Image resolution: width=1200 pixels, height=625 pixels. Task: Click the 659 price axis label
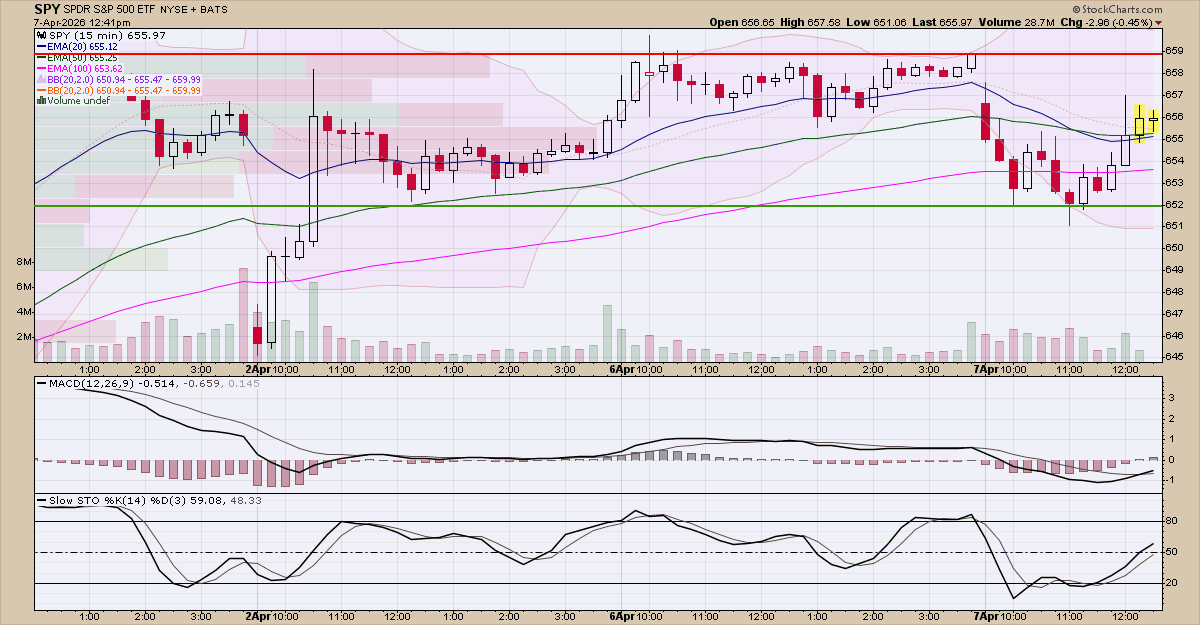pos(1174,50)
